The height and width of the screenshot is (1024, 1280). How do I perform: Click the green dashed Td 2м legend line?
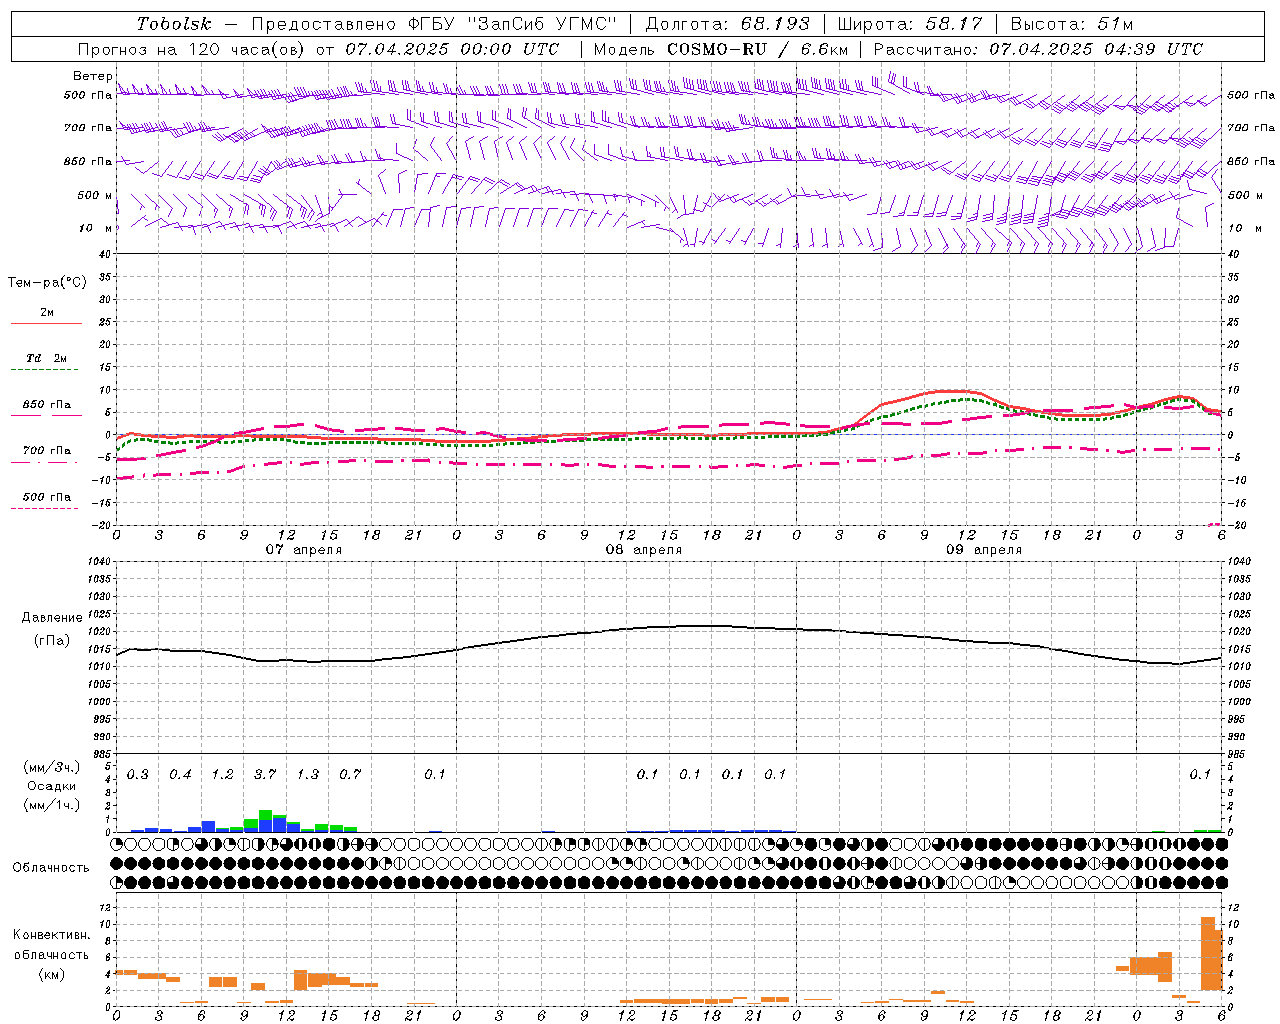pos(44,370)
